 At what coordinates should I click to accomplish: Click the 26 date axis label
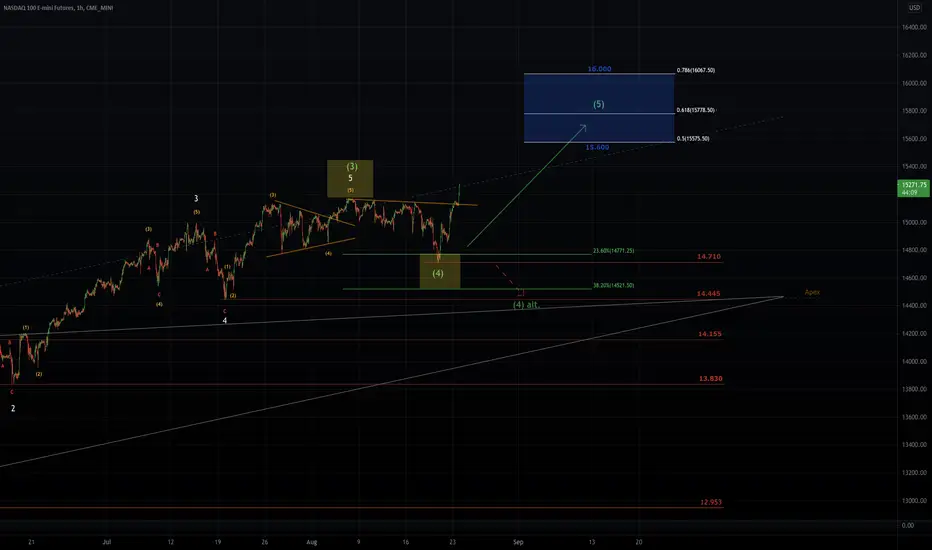[x=265, y=542]
